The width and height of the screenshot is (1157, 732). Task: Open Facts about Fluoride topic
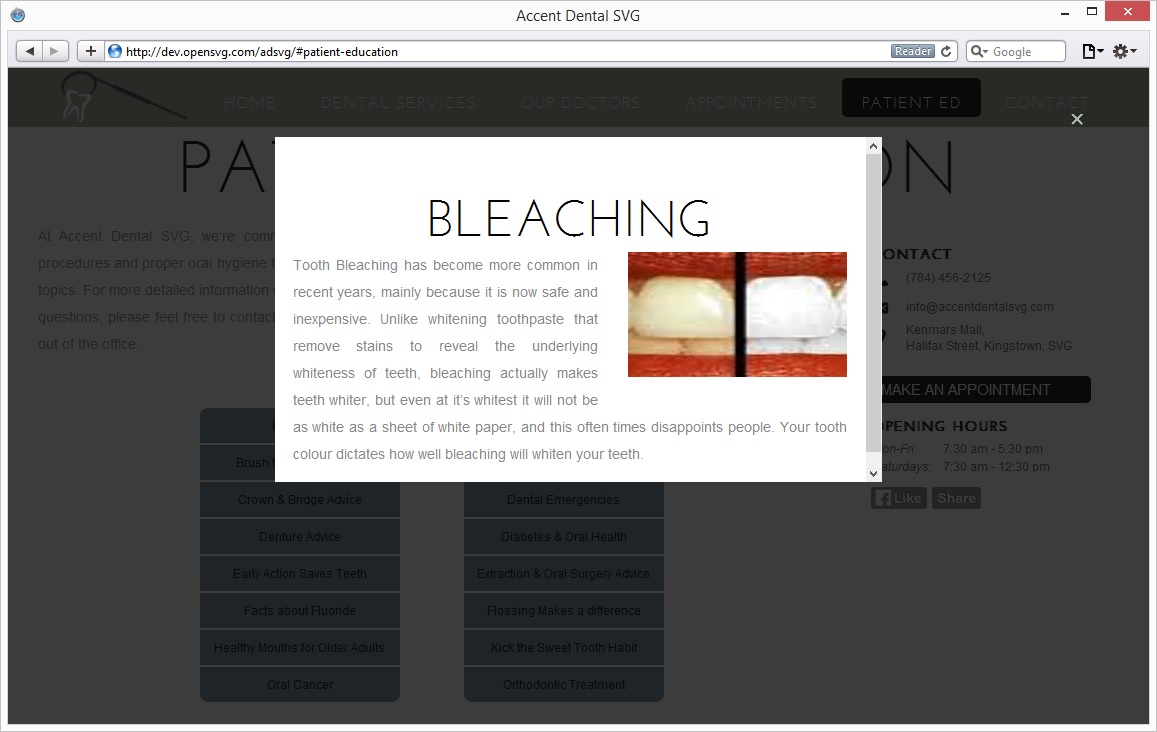[300, 610]
